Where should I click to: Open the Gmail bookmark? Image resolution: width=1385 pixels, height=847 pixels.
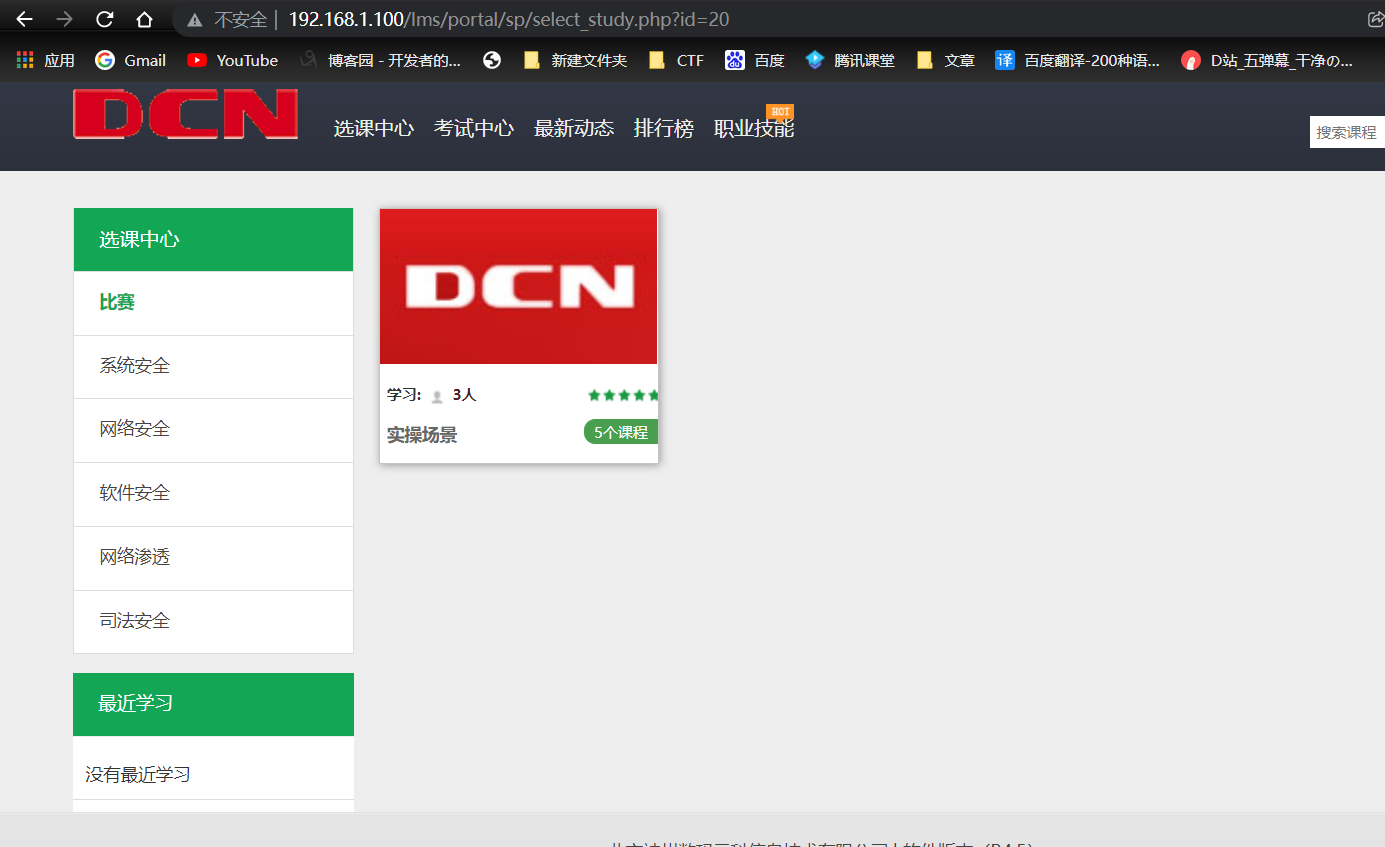[131, 60]
